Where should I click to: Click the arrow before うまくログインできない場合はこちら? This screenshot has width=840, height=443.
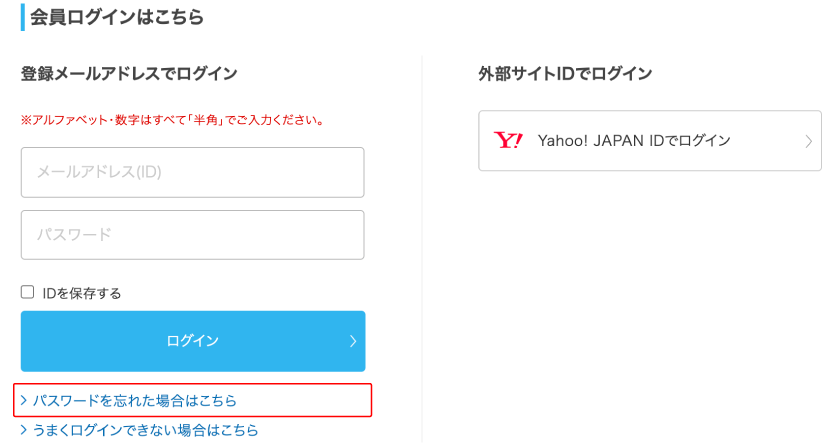(x=24, y=430)
